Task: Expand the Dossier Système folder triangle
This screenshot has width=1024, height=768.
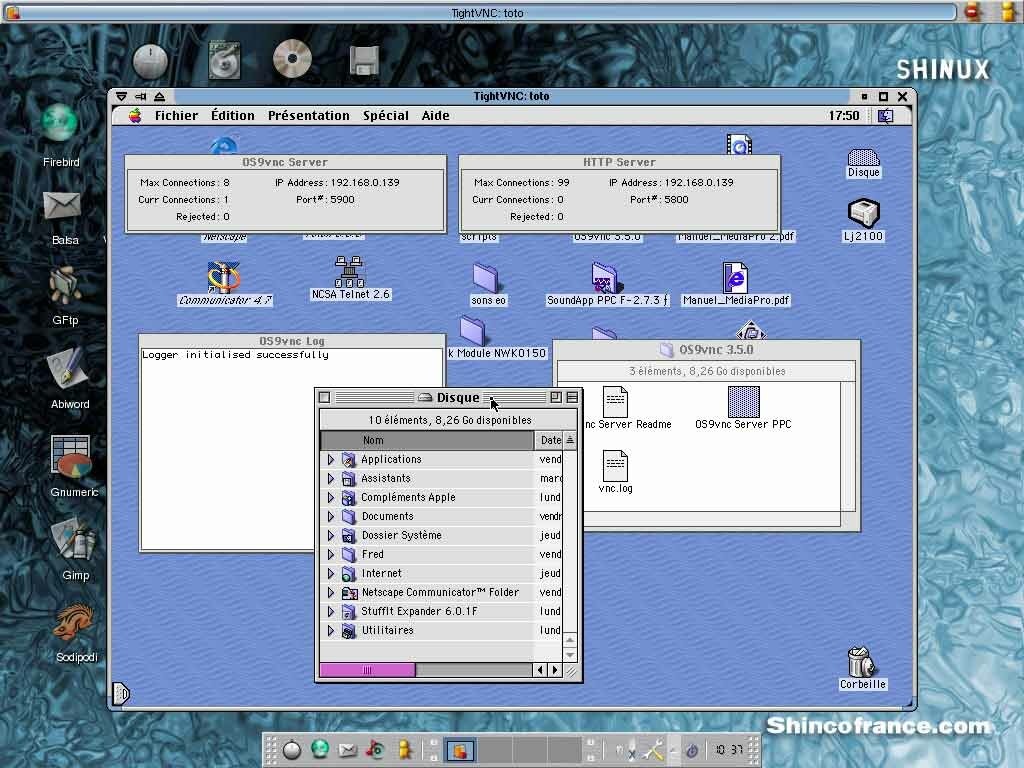Action: coord(330,536)
